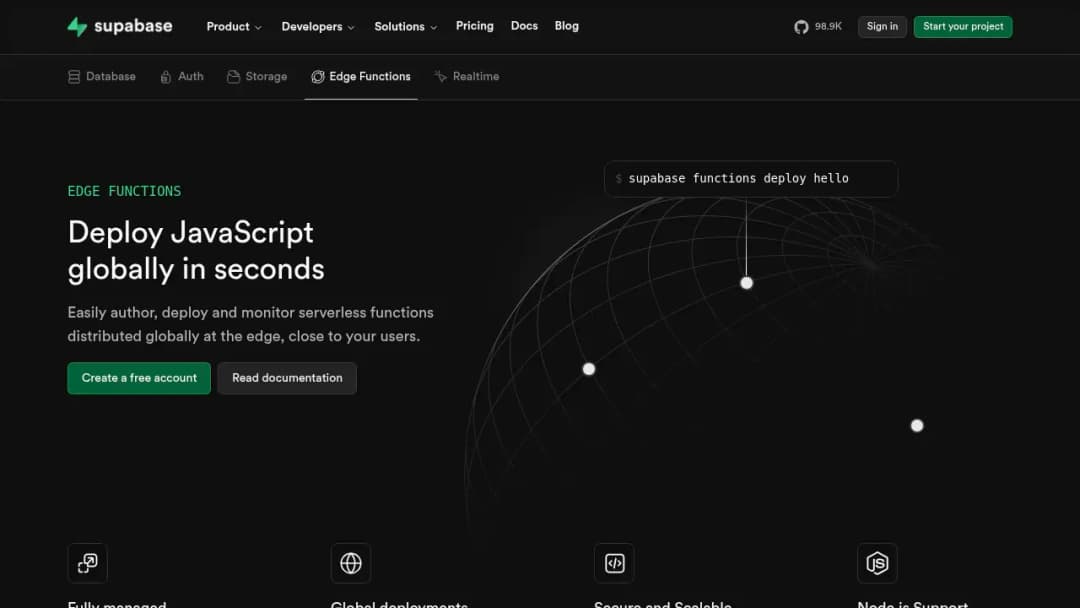Click the Start your project button
The height and width of the screenshot is (608, 1080).
[x=963, y=27]
